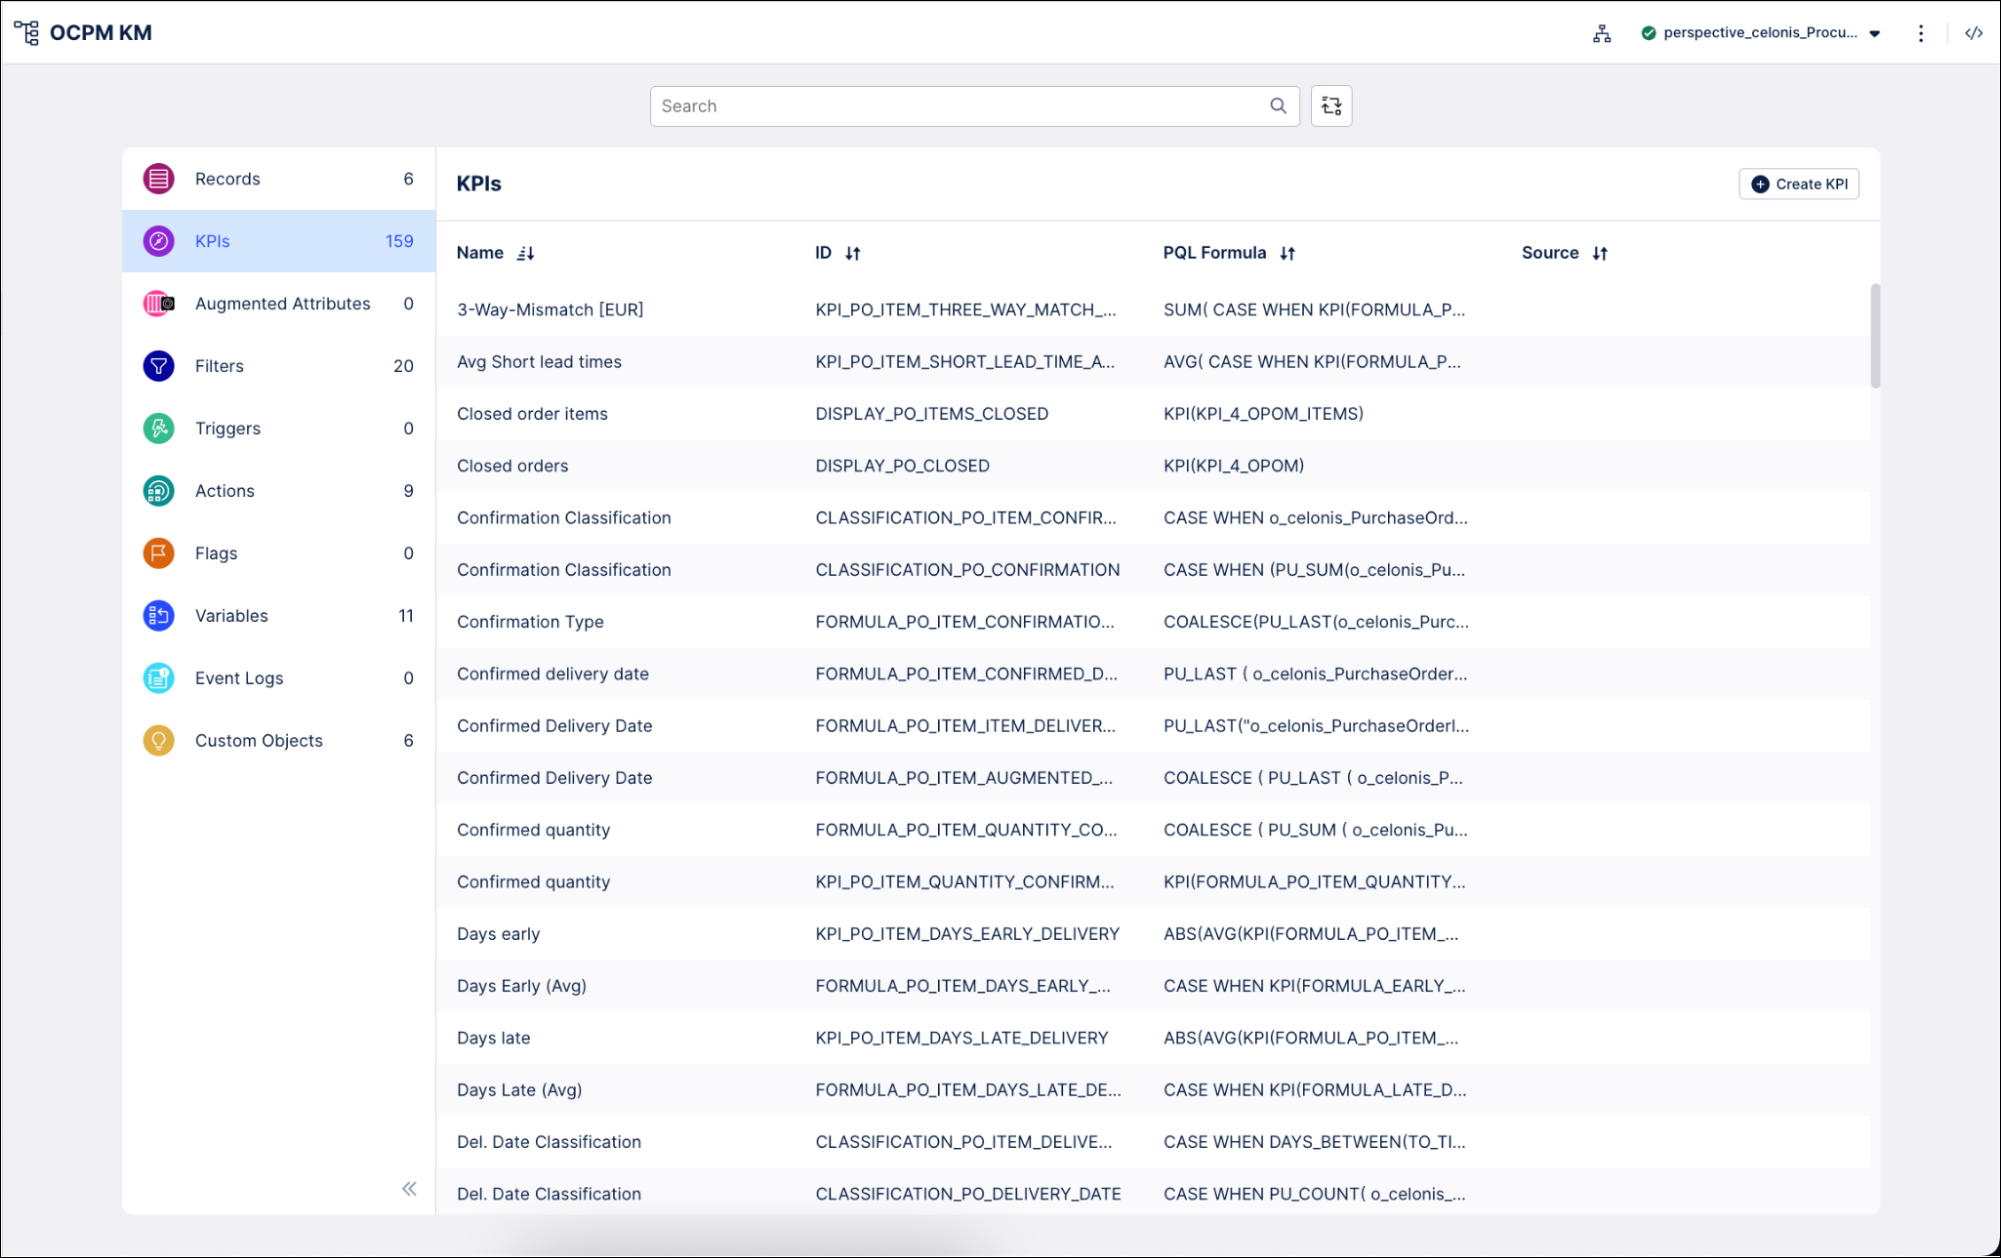Open Confirmation Type row

coord(1153,622)
